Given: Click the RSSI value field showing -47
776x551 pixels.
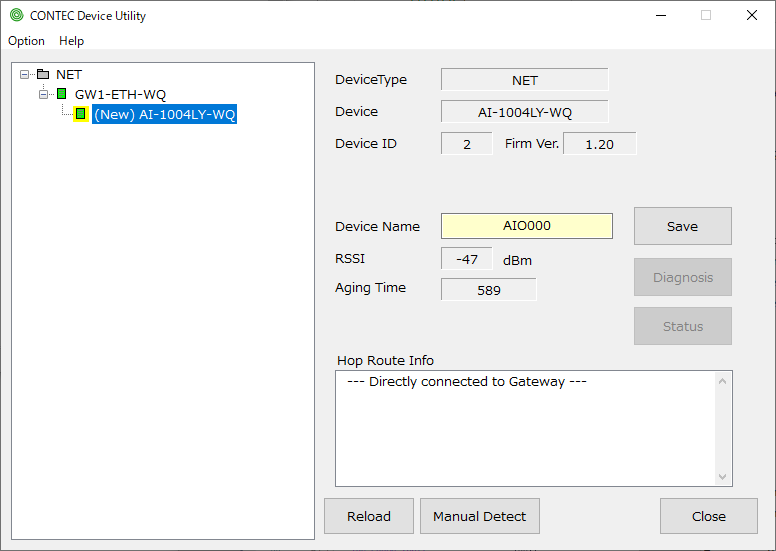Looking at the screenshot, I should tap(467, 259).
